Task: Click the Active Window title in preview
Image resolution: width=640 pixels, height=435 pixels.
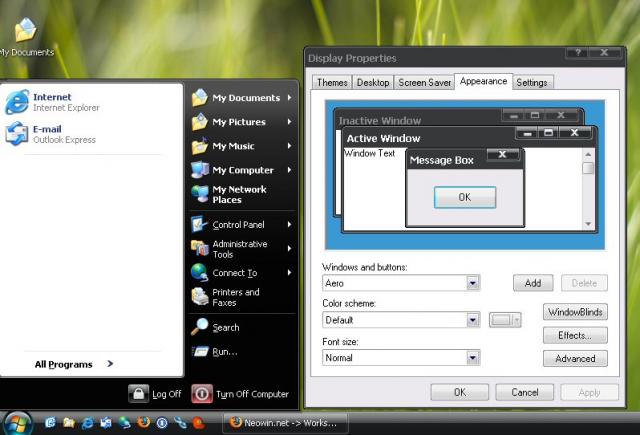Action: 383,138
